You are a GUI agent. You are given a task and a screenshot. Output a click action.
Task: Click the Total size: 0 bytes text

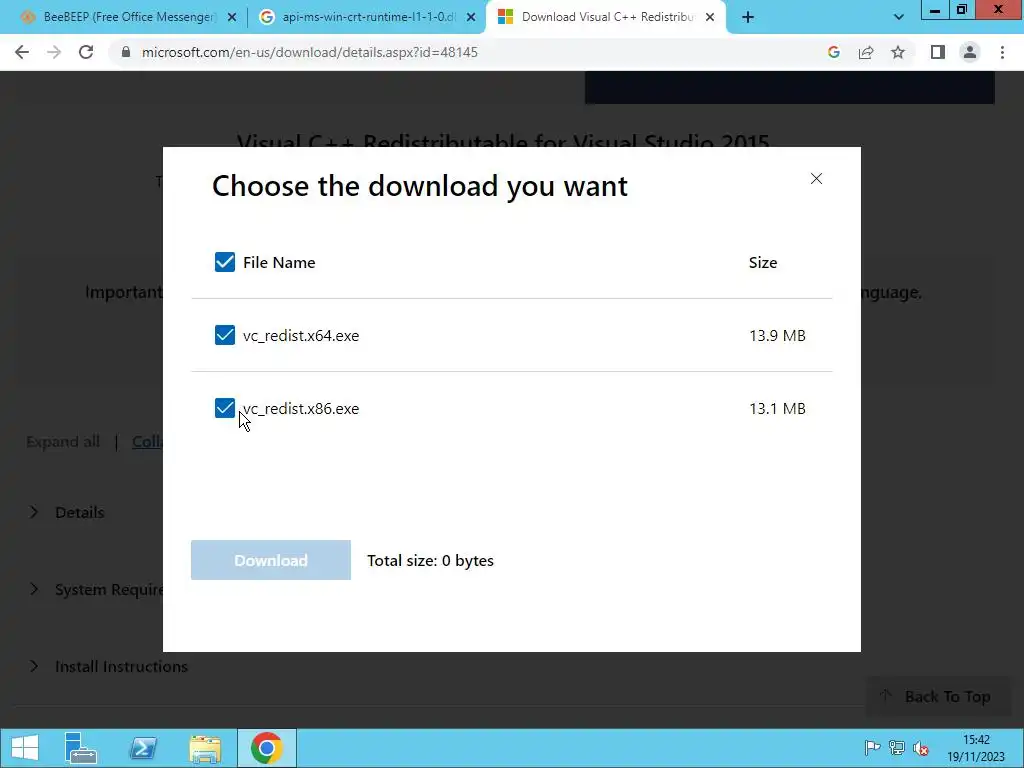[x=430, y=561]
